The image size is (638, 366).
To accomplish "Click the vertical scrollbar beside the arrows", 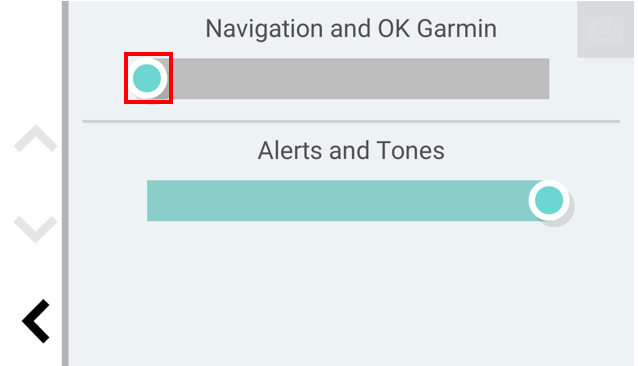I will click(65, 183).
